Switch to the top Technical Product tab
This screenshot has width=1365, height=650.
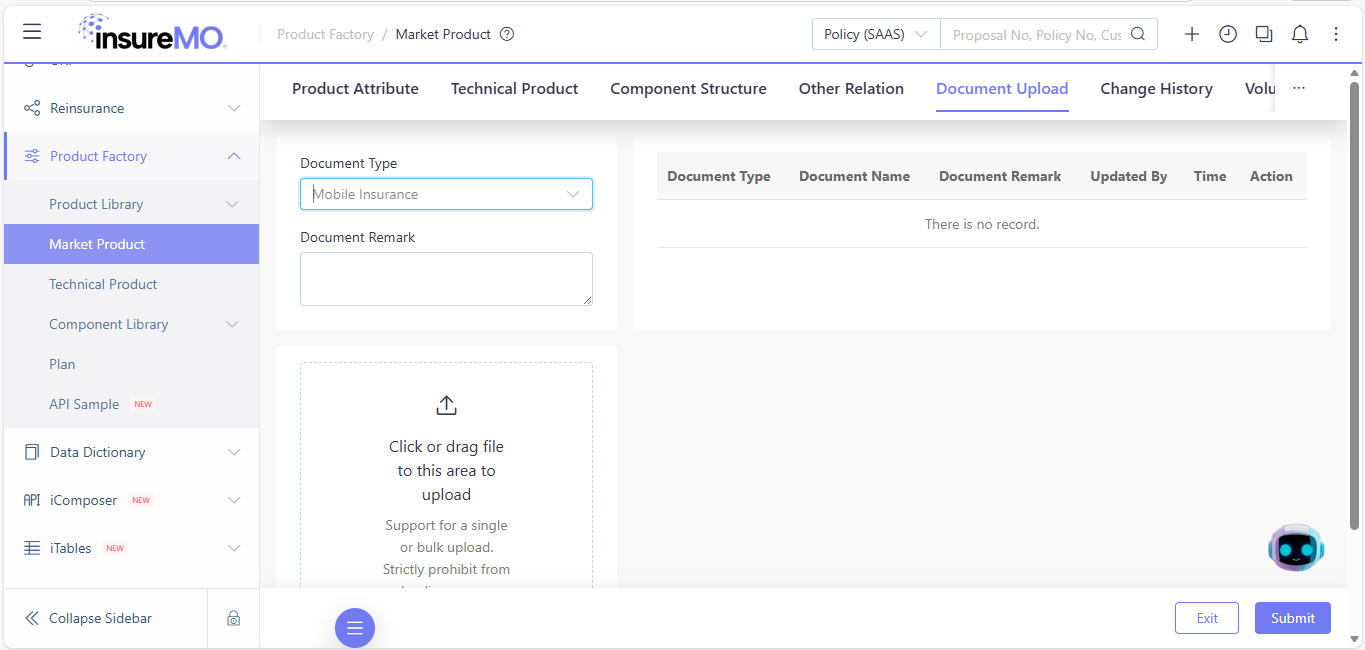(514, 88)
